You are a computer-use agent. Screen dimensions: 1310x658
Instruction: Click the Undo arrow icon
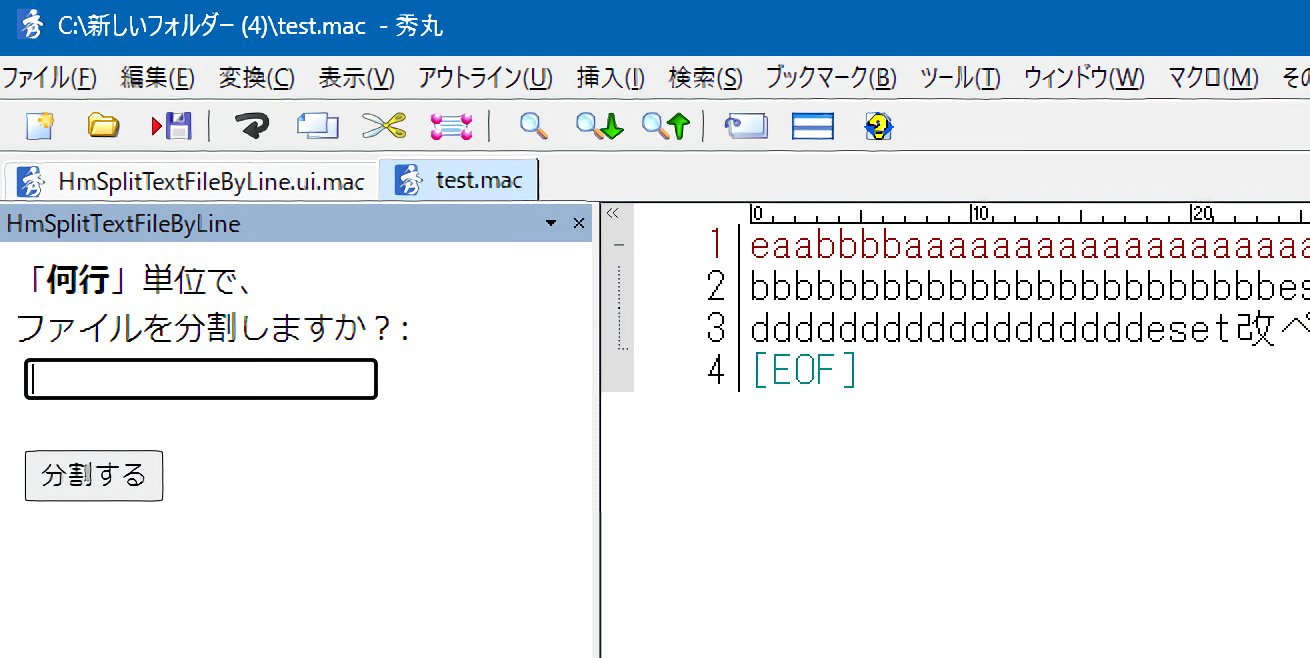[252, 126]
